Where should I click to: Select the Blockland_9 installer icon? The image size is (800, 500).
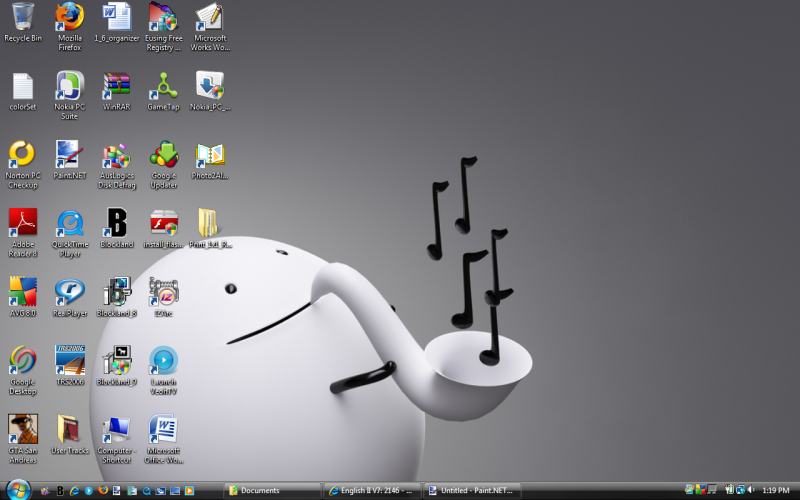point(117,366)
